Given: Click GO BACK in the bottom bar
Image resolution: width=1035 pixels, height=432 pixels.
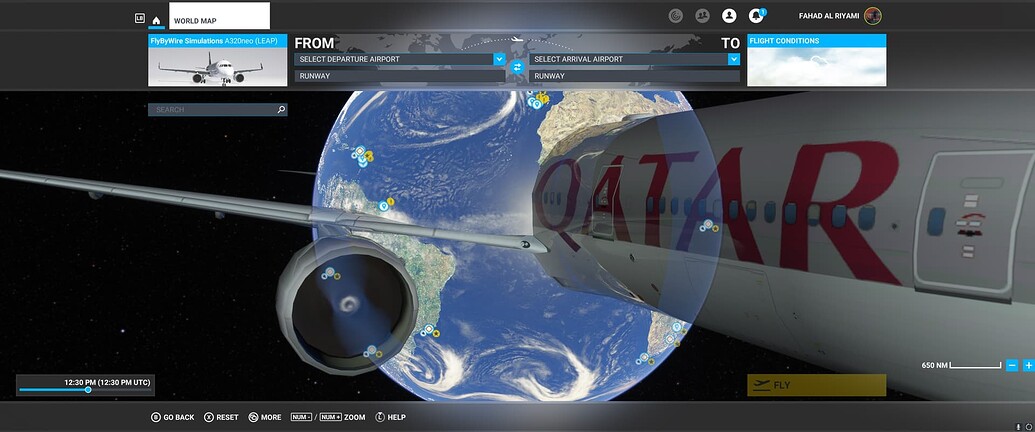Looking at the screenshot, I should [x=173, y=417].
